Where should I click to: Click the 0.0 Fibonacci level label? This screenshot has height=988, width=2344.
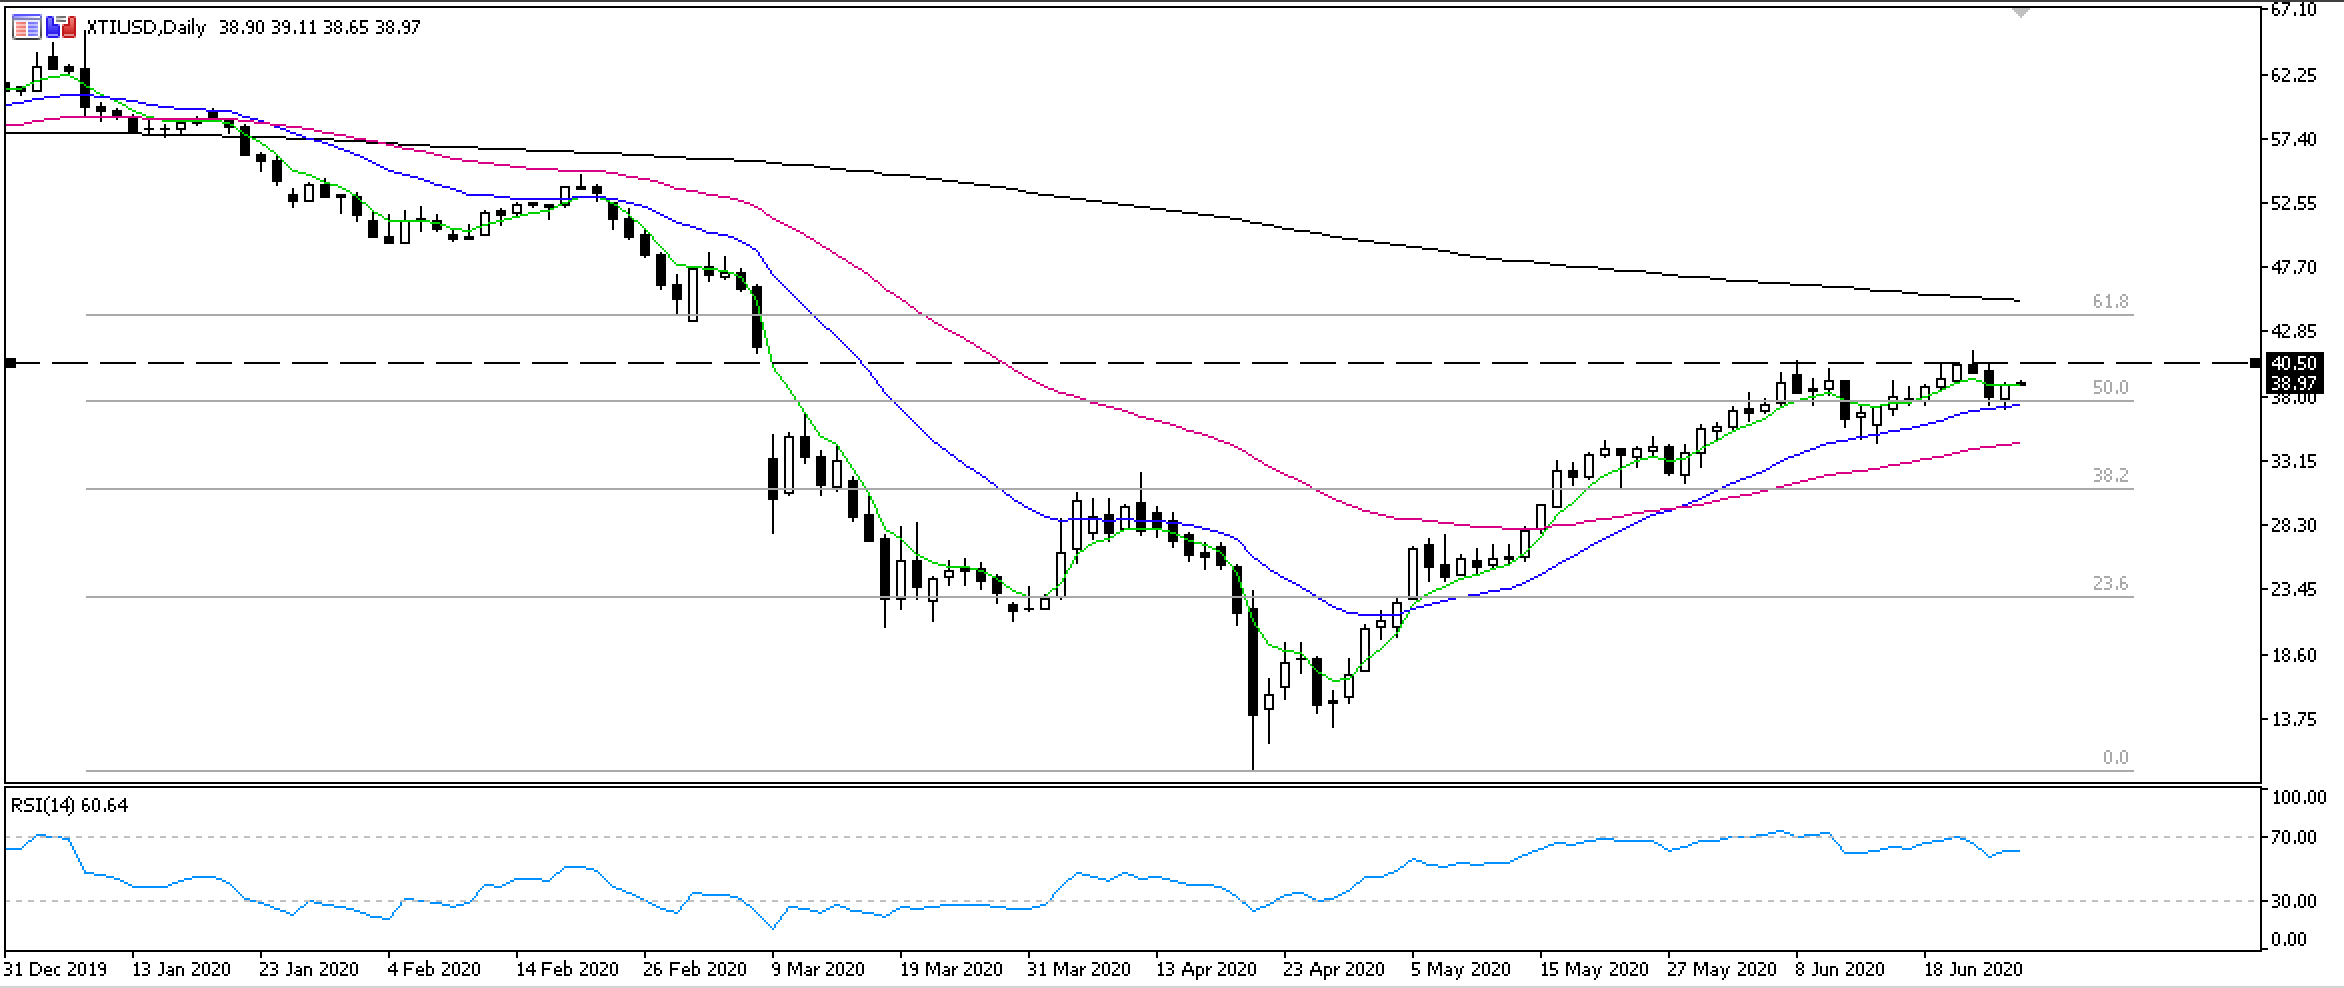[x=2115, y=758]
